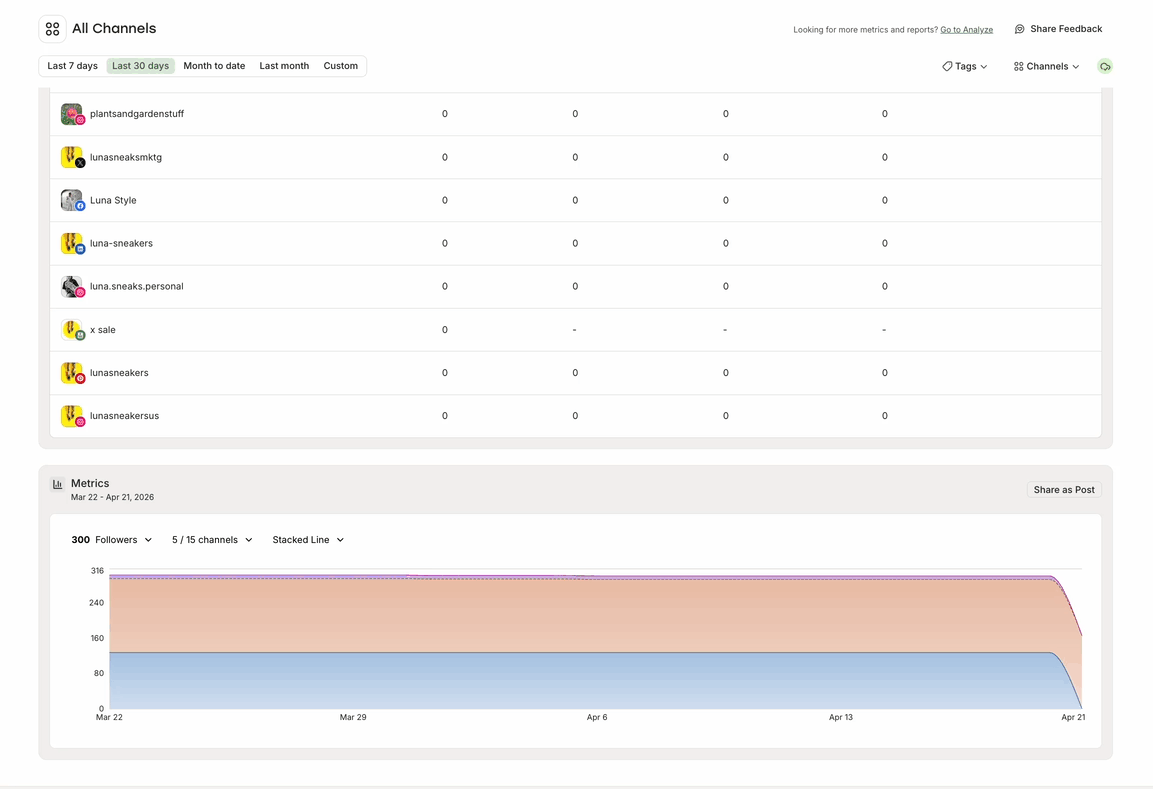Choose the Custom date range
Screen dimensions: 1153x789
[340, 65]
